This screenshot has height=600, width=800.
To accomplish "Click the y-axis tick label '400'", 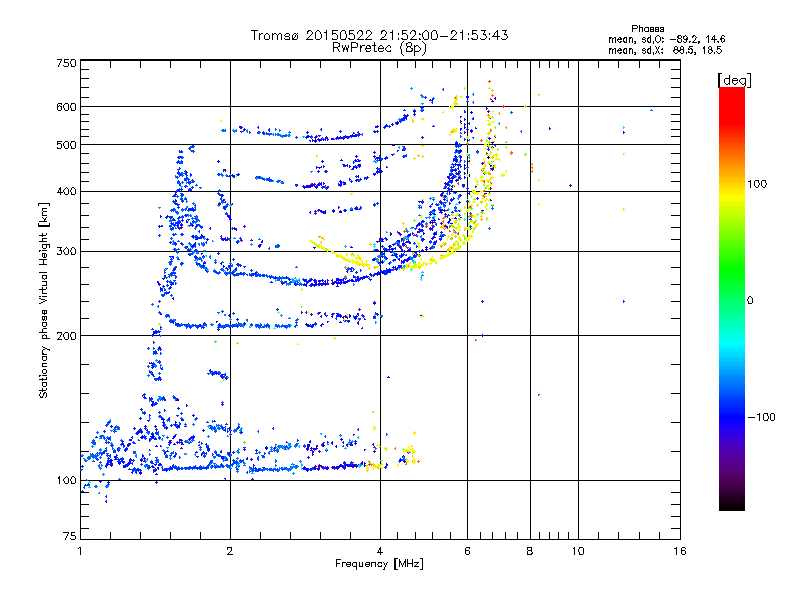I will (x=67, y=192).
